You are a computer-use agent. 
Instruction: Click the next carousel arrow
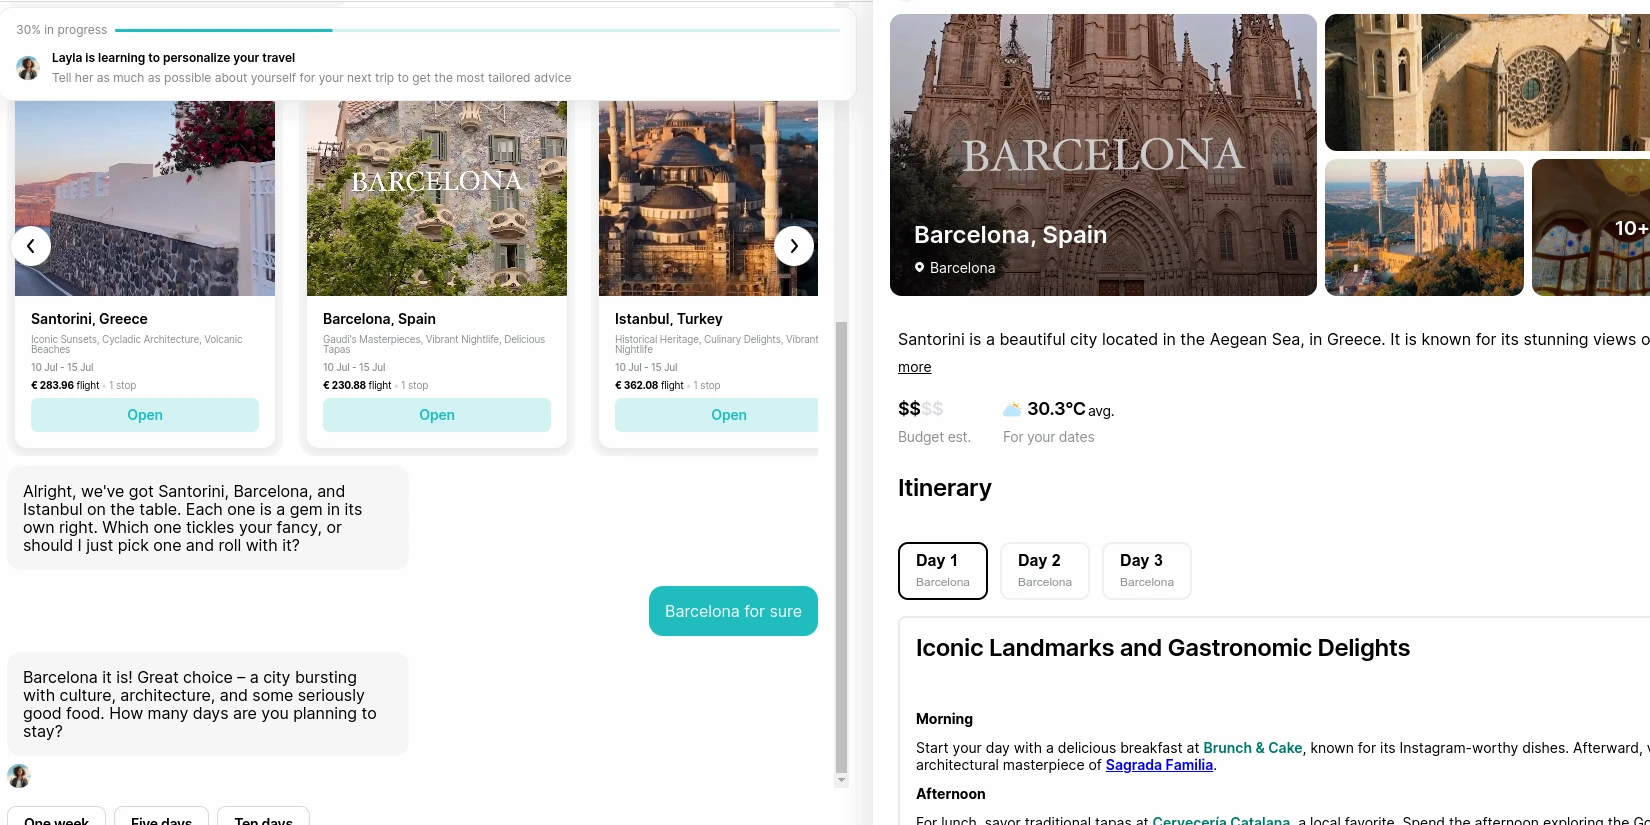[794, 246]
